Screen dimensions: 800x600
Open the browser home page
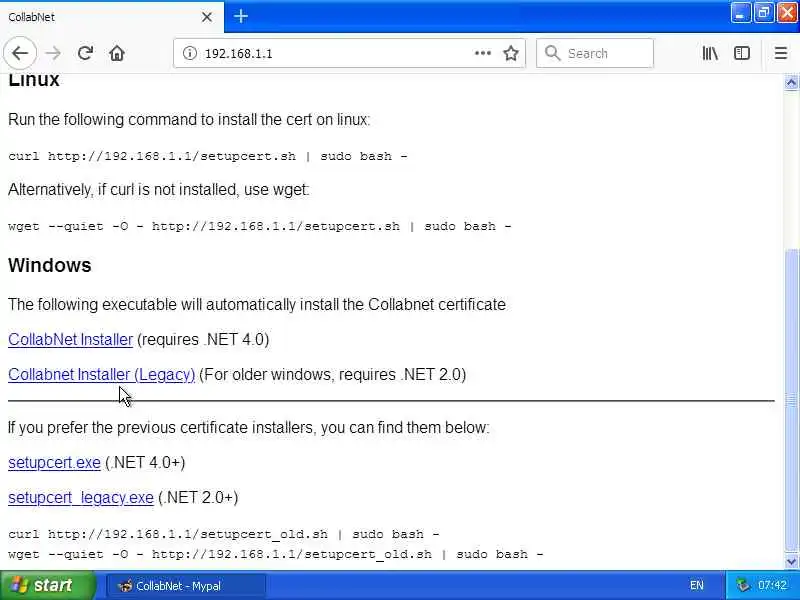pos(117,53)
